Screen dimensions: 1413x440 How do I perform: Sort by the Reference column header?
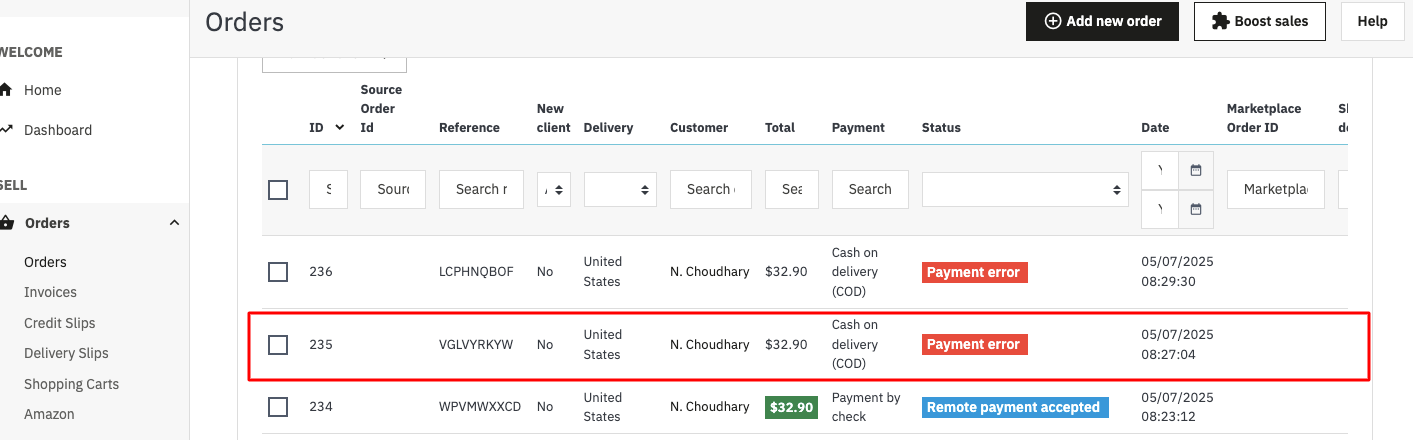[469, 127]
